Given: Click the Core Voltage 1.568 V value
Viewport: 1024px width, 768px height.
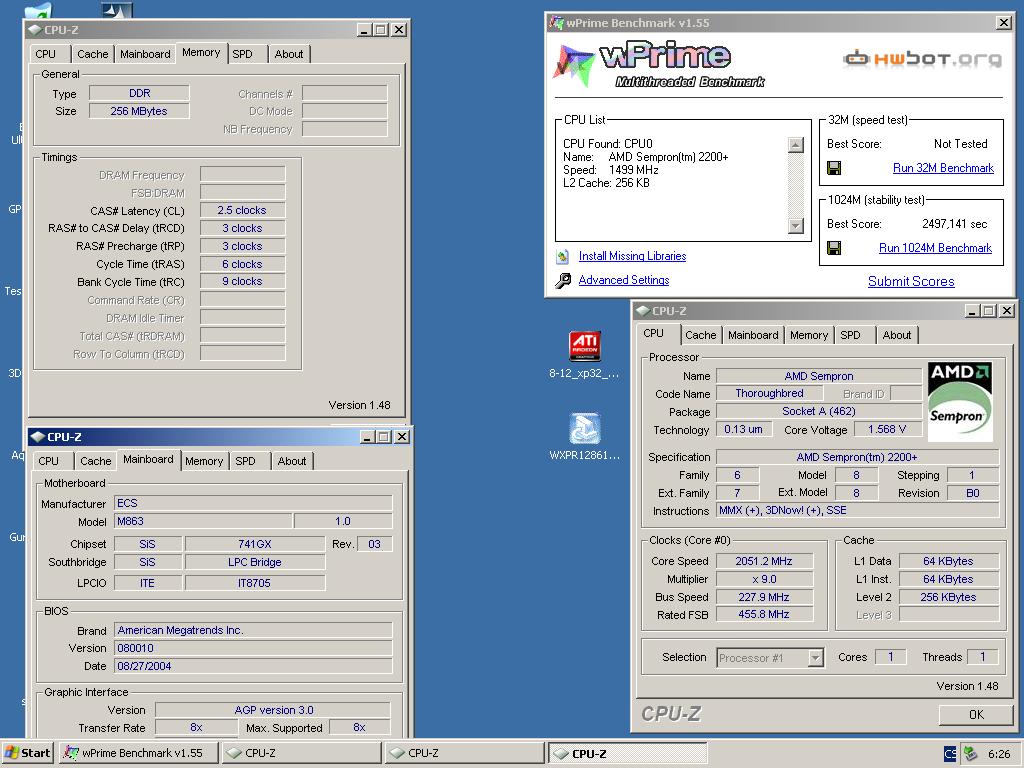Looking at the screenshot, I should tap(887, 429).
